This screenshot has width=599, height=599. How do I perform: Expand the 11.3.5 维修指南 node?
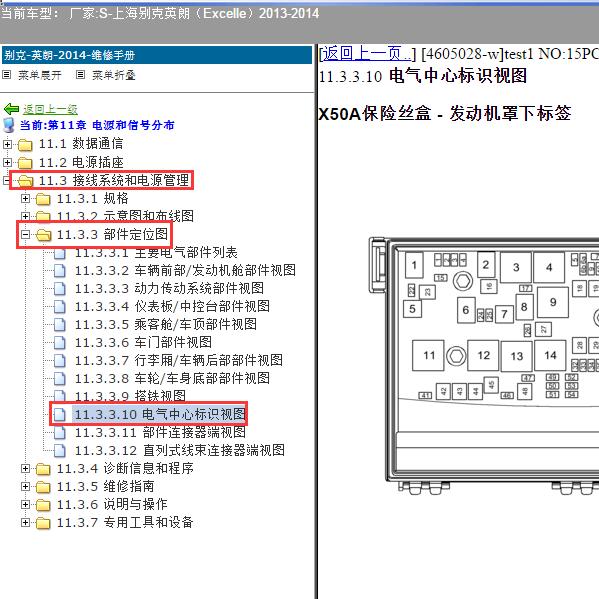[25, 486]
